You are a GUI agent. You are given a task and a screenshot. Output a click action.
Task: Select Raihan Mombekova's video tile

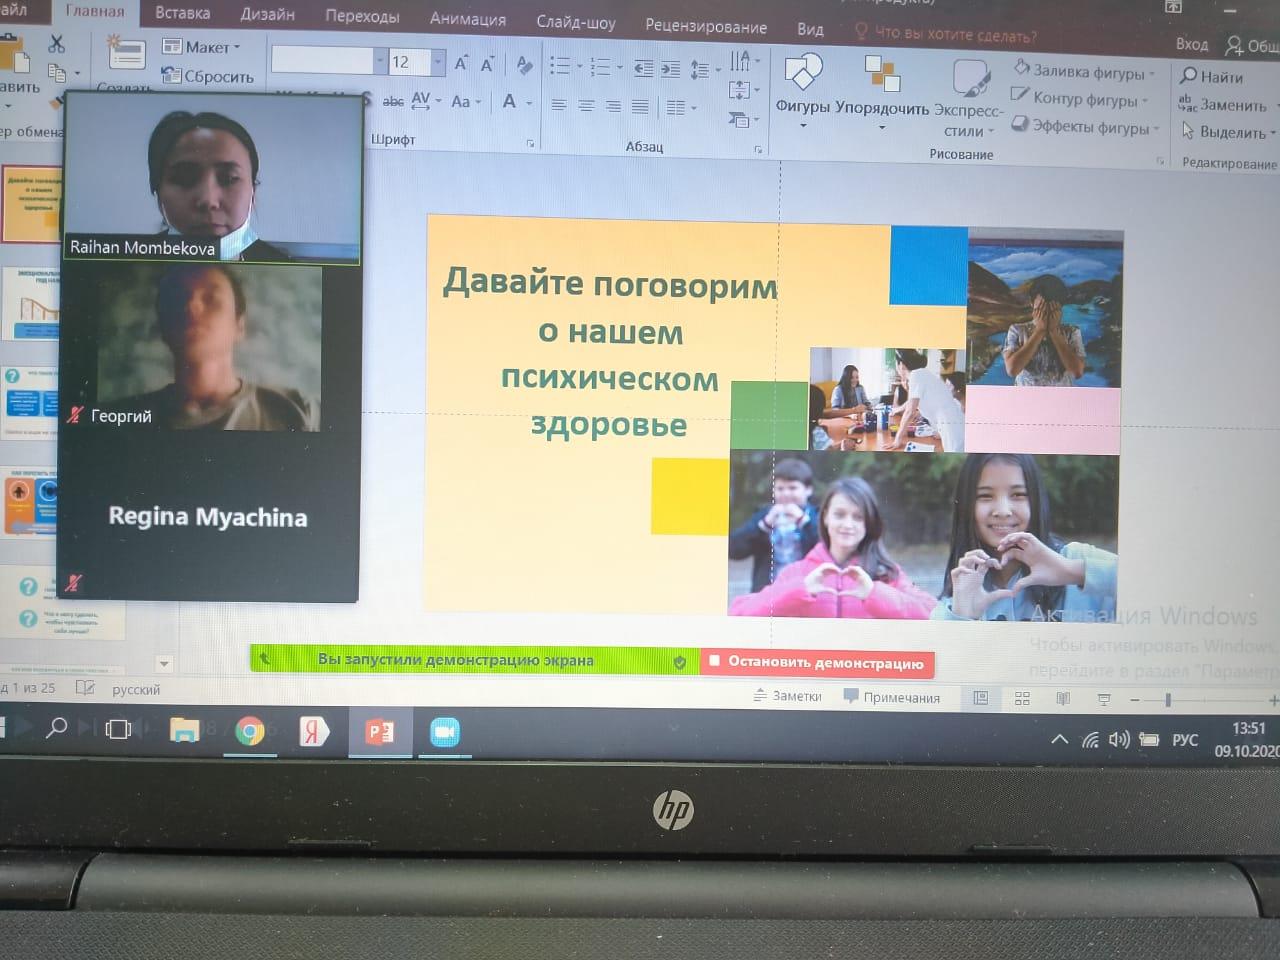(211, 178)
